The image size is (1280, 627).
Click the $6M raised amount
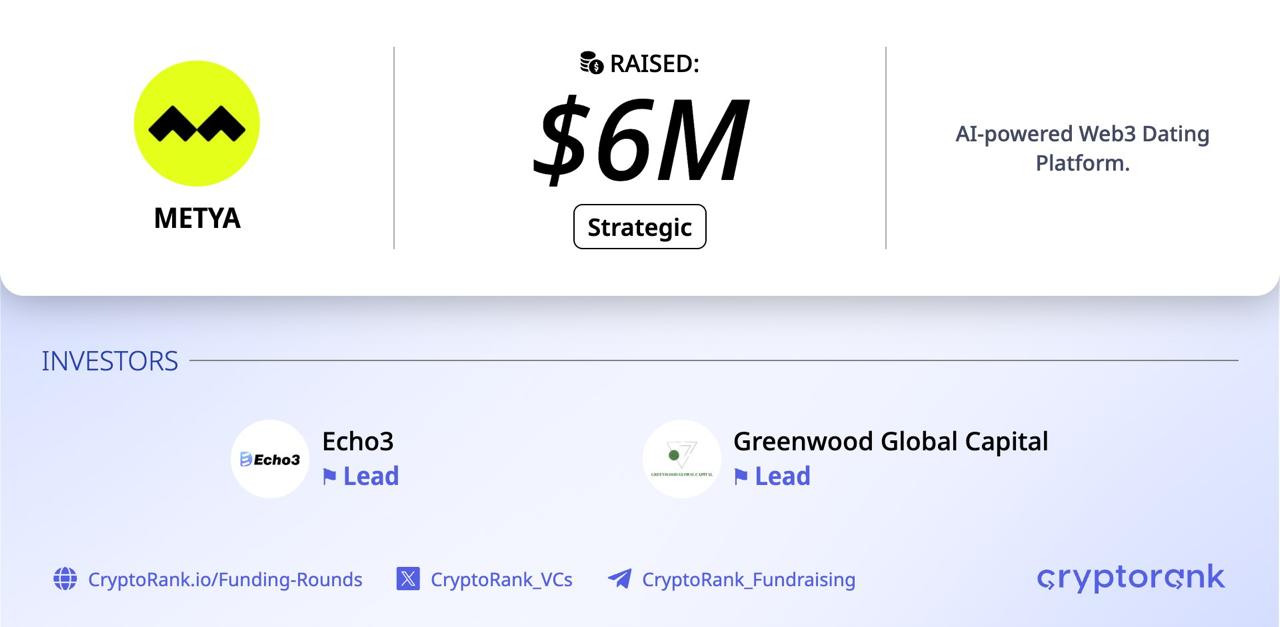(x=640, y=140)
